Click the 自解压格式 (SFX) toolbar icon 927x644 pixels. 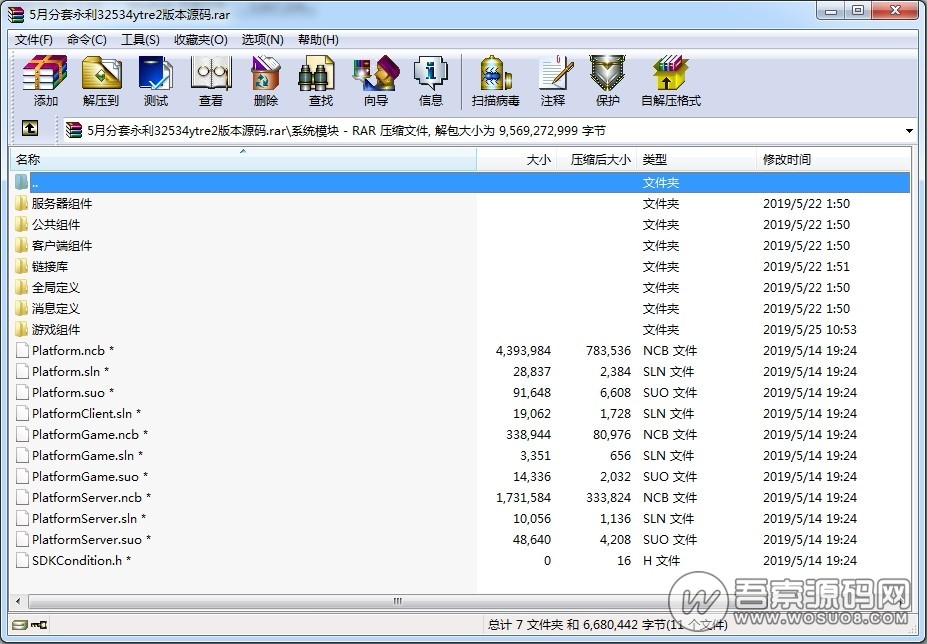click(670, 73)
